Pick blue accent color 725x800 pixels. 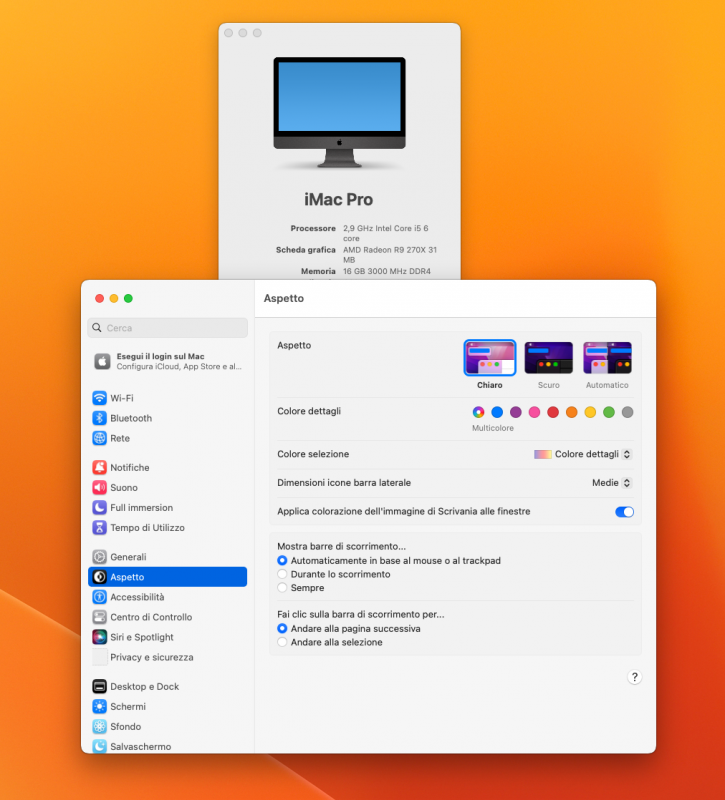click(497, 412)
